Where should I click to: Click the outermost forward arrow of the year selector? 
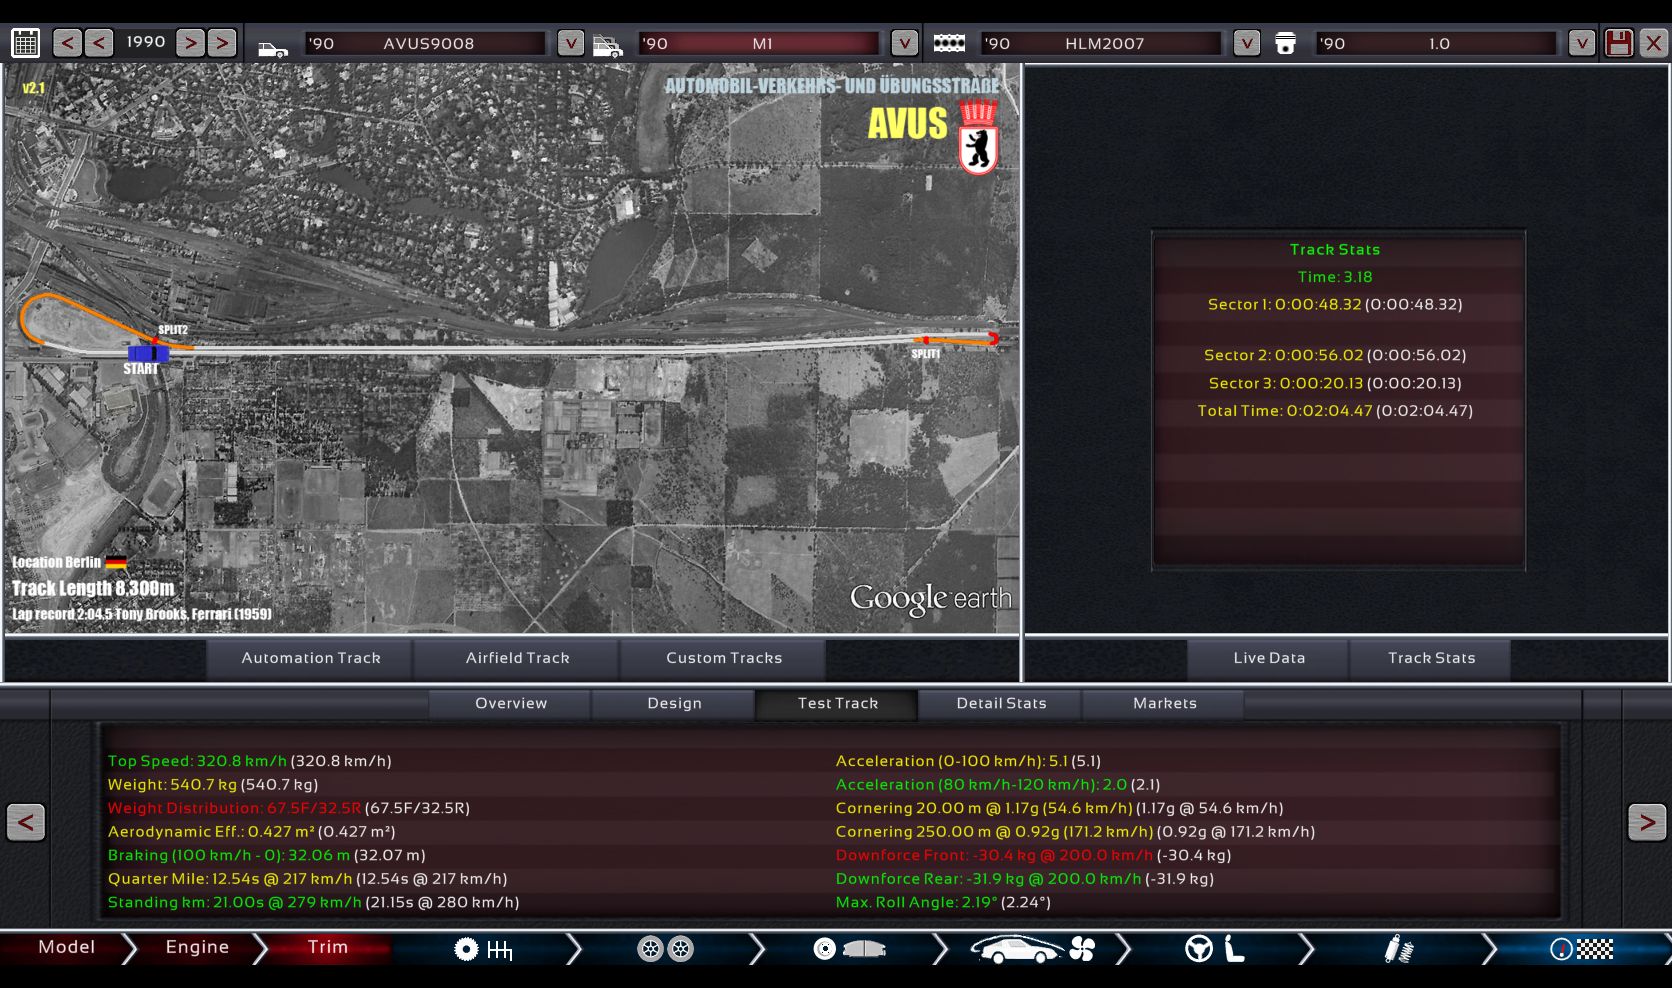pos(222,43)
